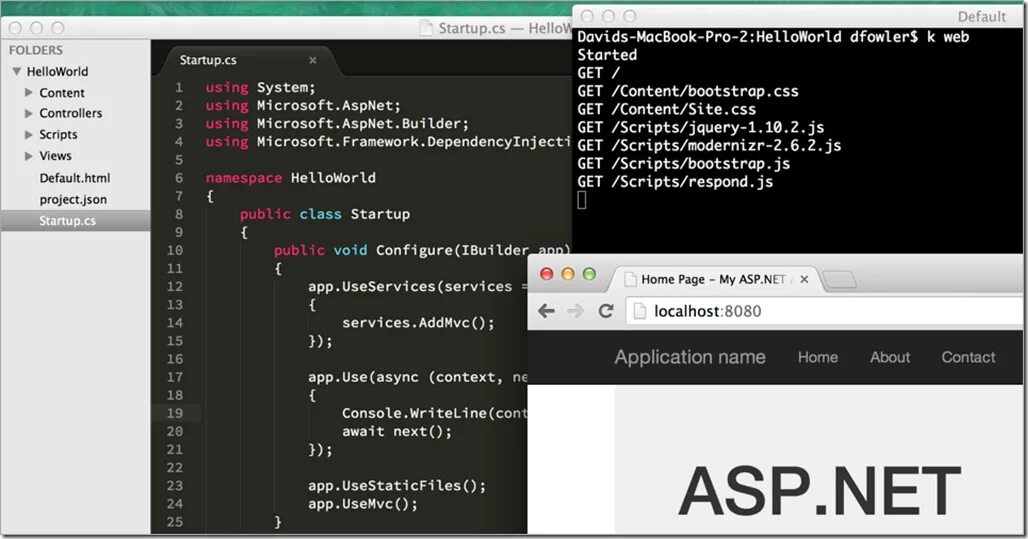Screen dimensions: 1028x539
Task: Select the Home Page browser tab
Action: (x=713, y=279)
